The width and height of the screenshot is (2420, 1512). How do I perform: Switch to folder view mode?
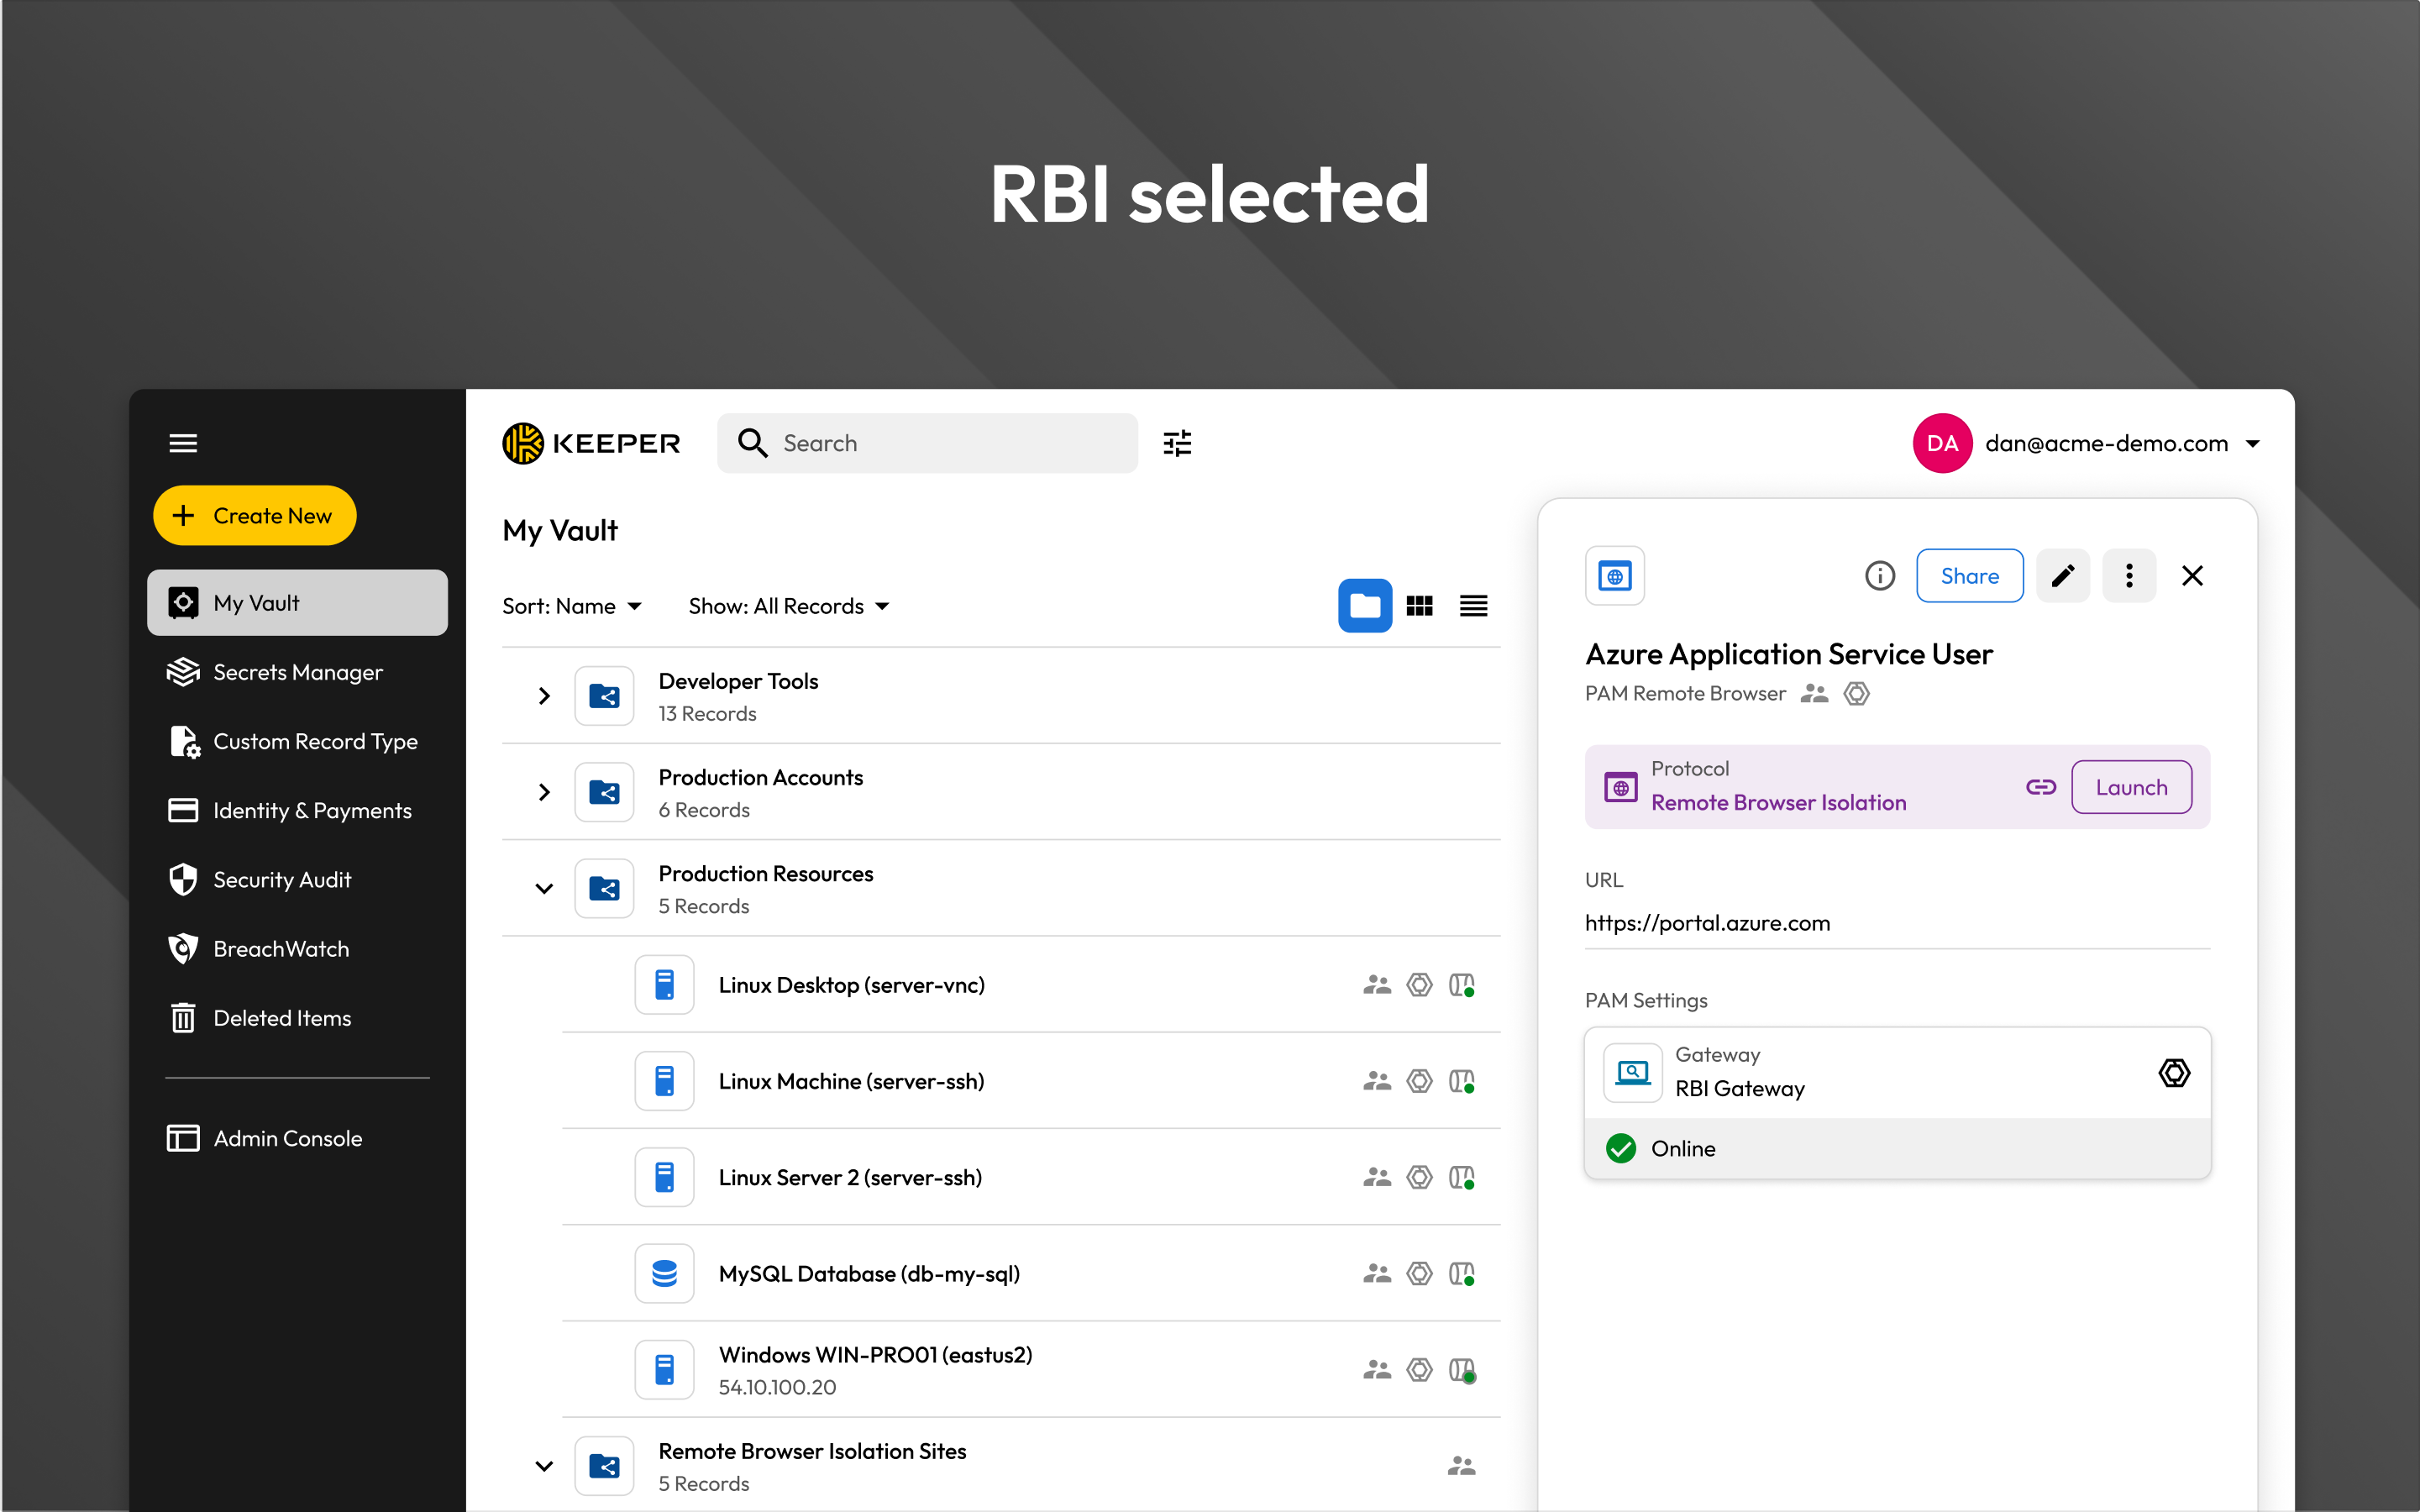coord(1364,606)
